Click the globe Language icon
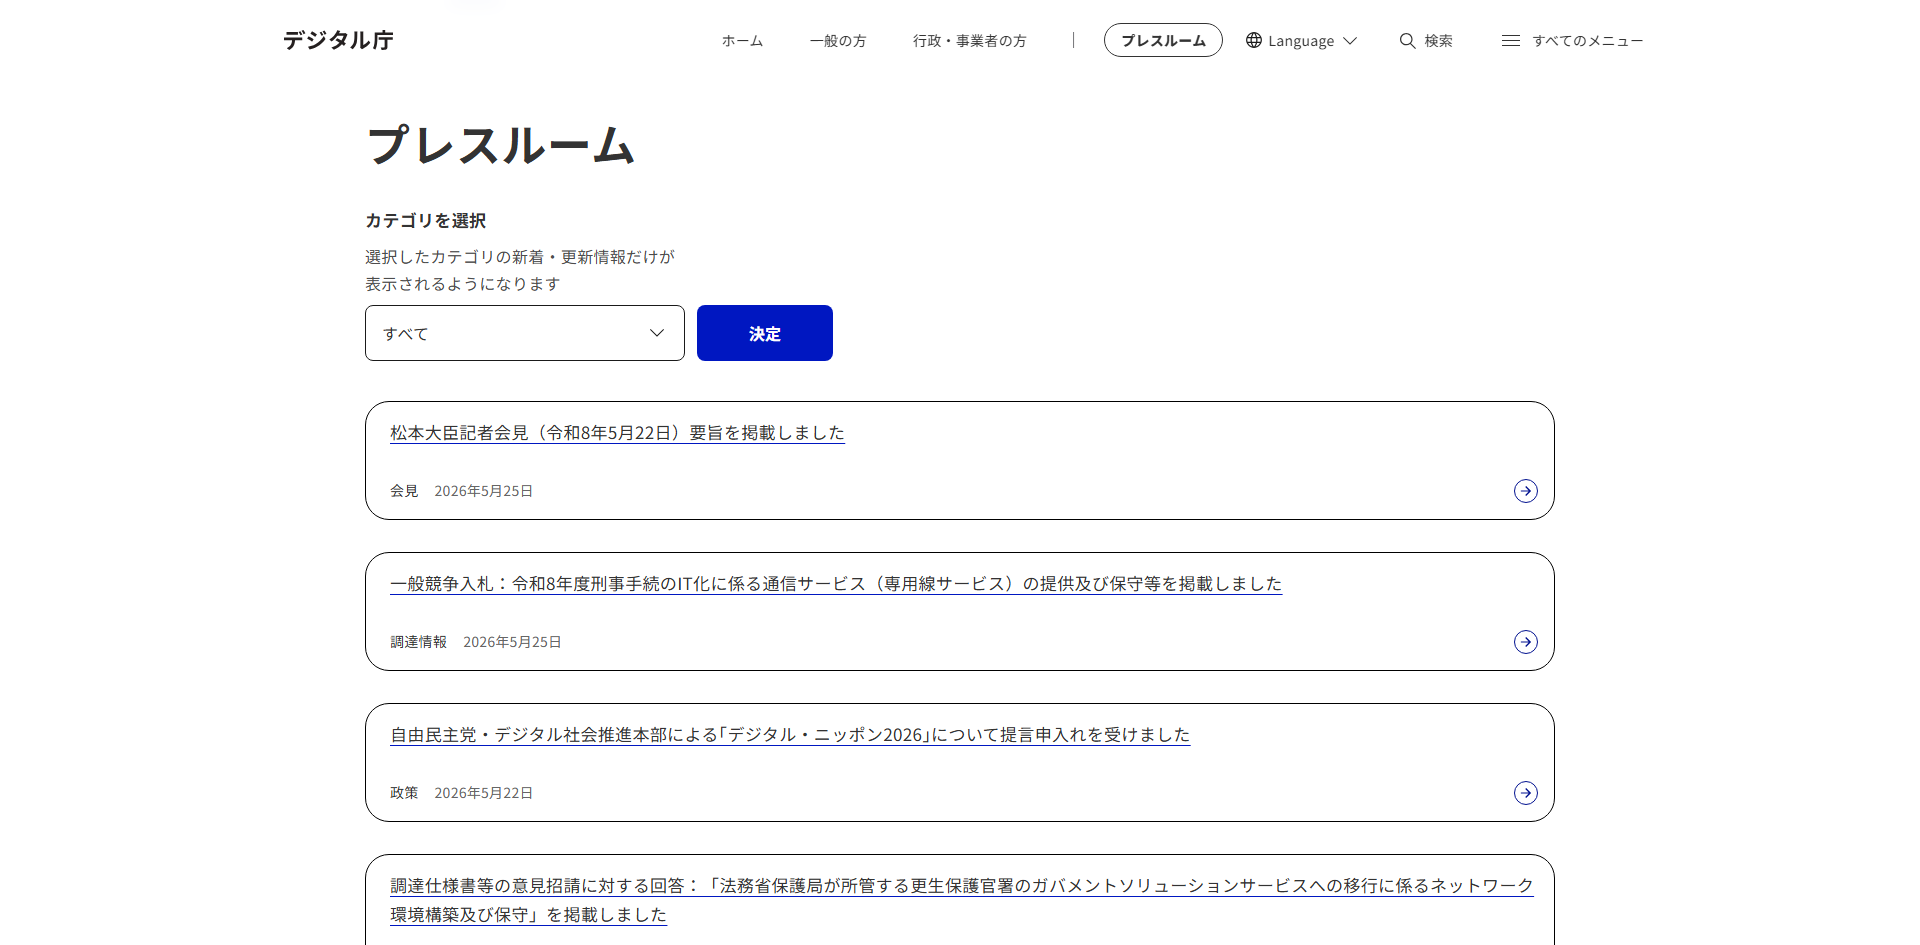 (x=1254, y=40)
